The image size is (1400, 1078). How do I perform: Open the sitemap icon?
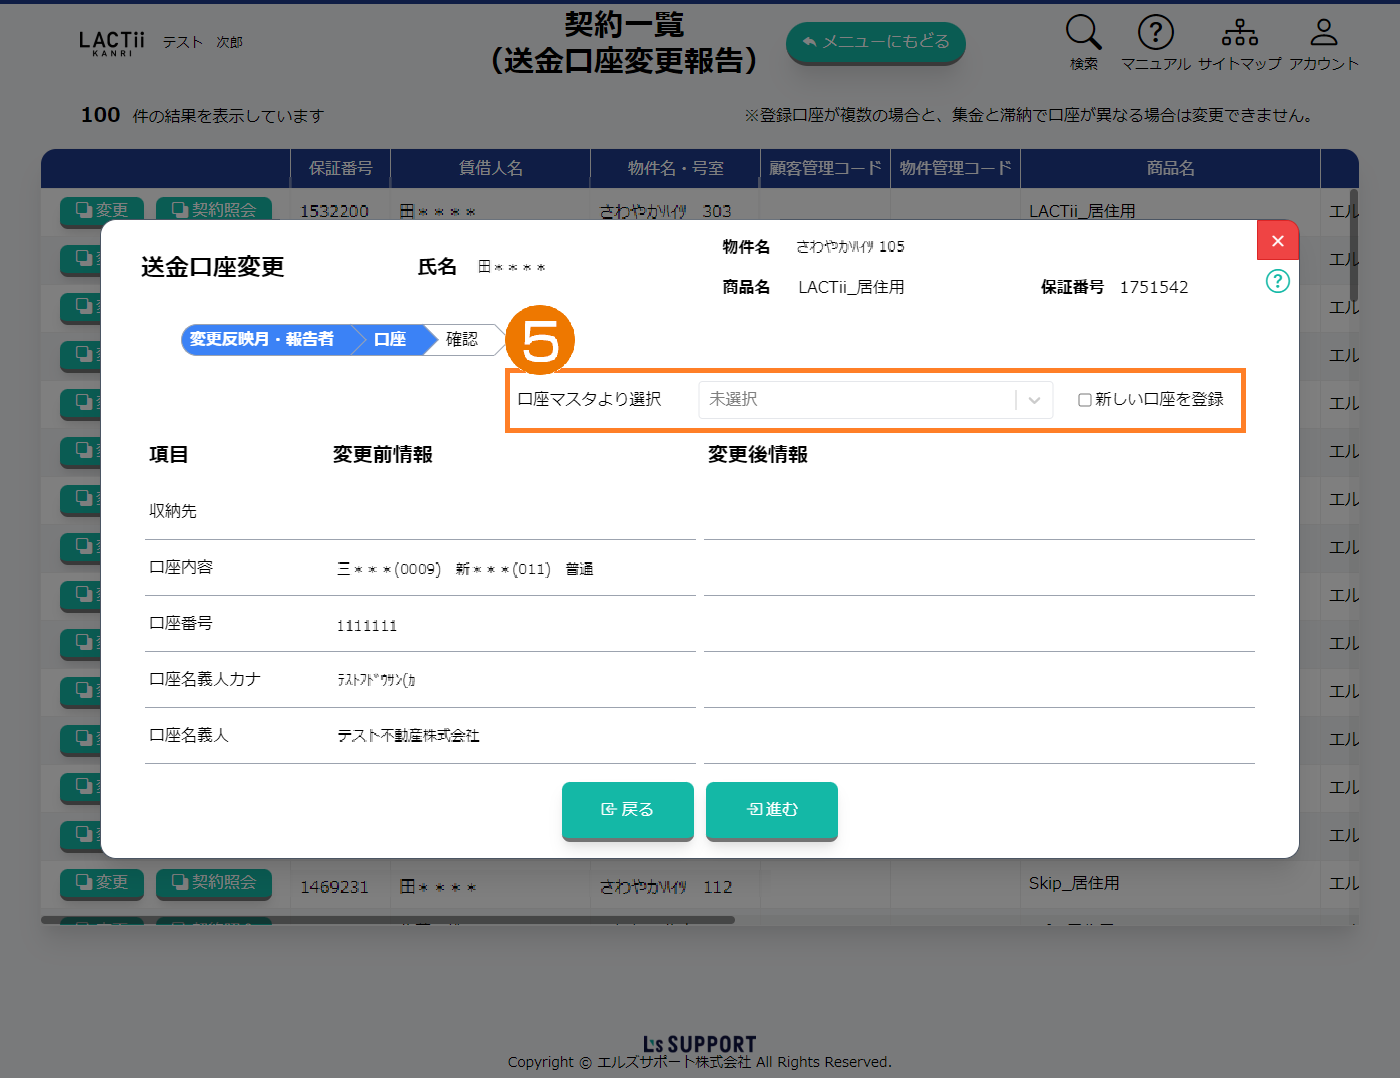pos(1239,33)
